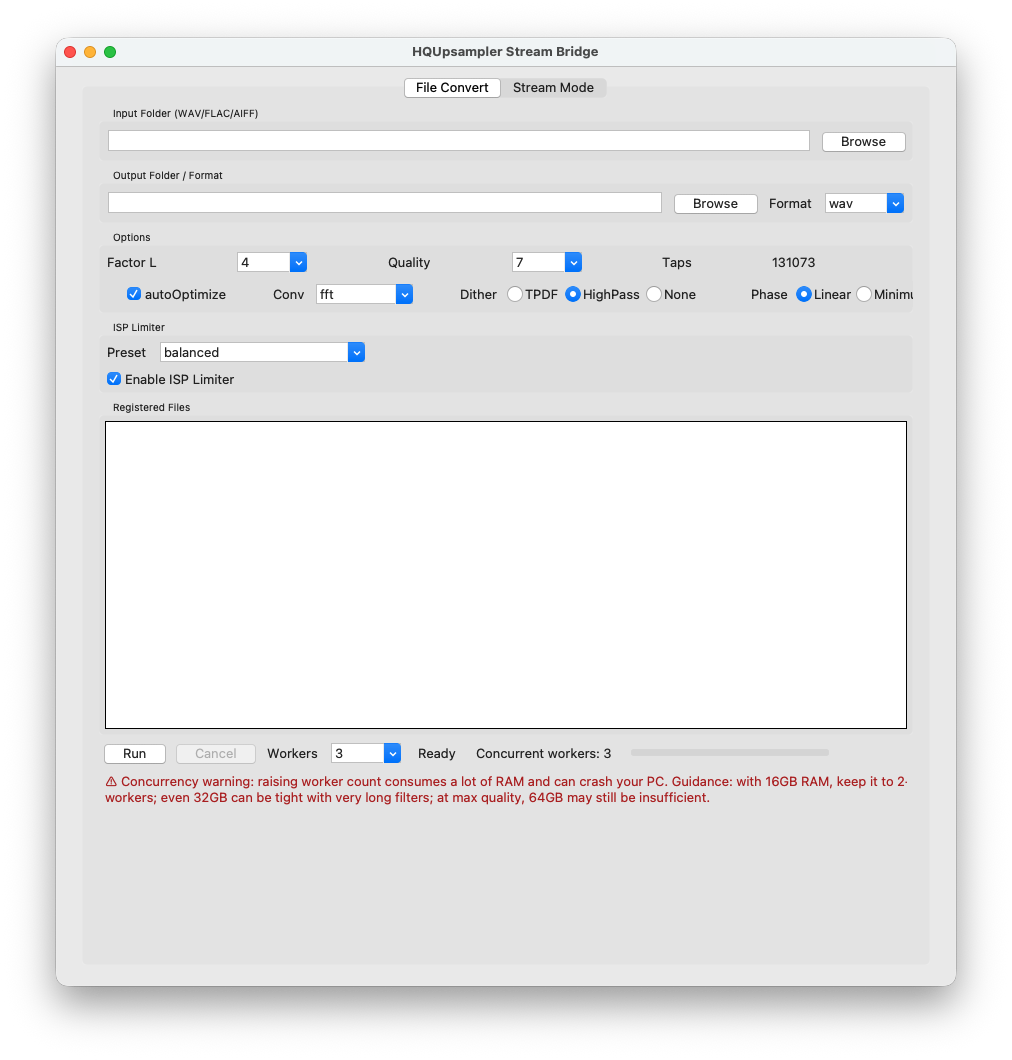This screenshot has width=1012, height=1060.
Task: Start conversion with the Run button
Action: click(135, 753)
